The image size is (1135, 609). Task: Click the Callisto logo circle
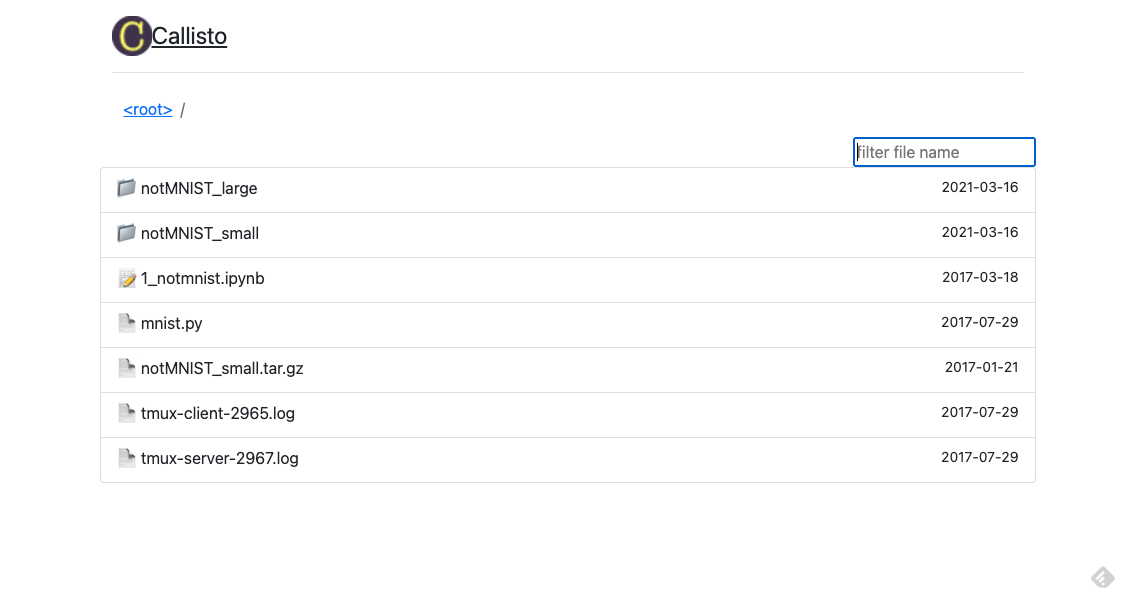[x=131, y=36]
